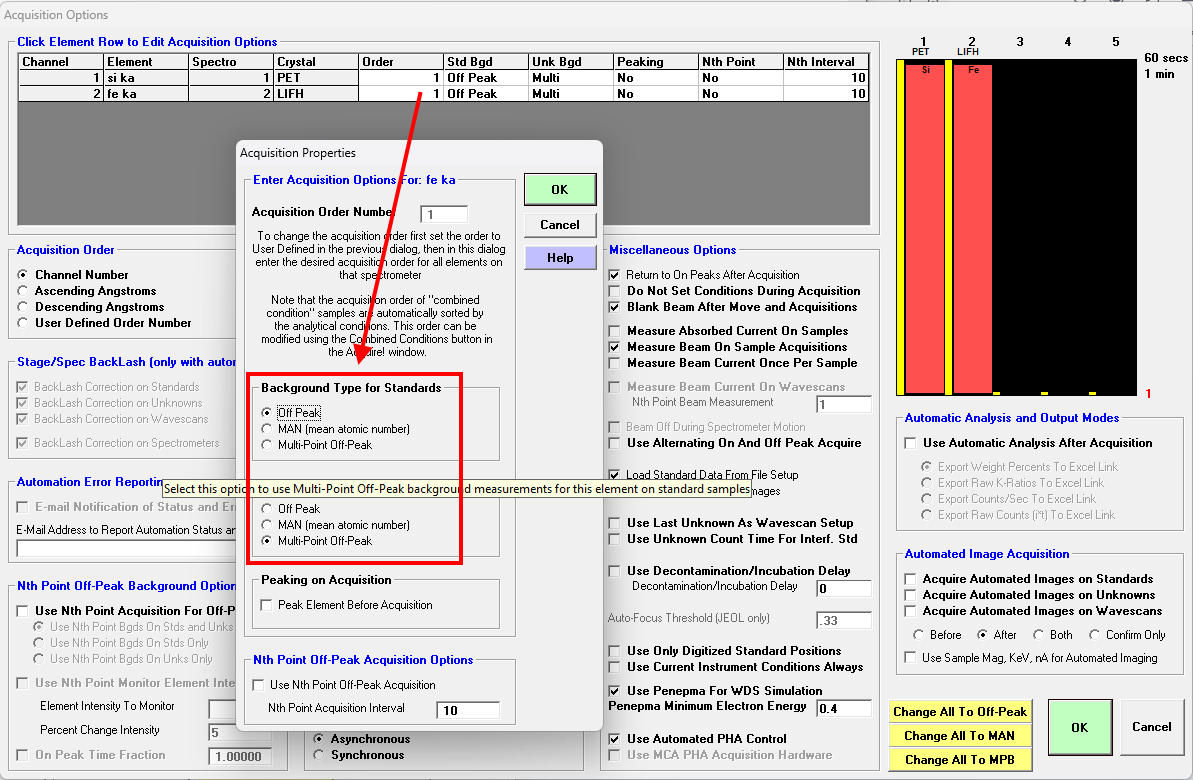Screen dimensions: 1193x780
Task: Select the Confirm Only imaging option
Action: [x=1095, y=635]
